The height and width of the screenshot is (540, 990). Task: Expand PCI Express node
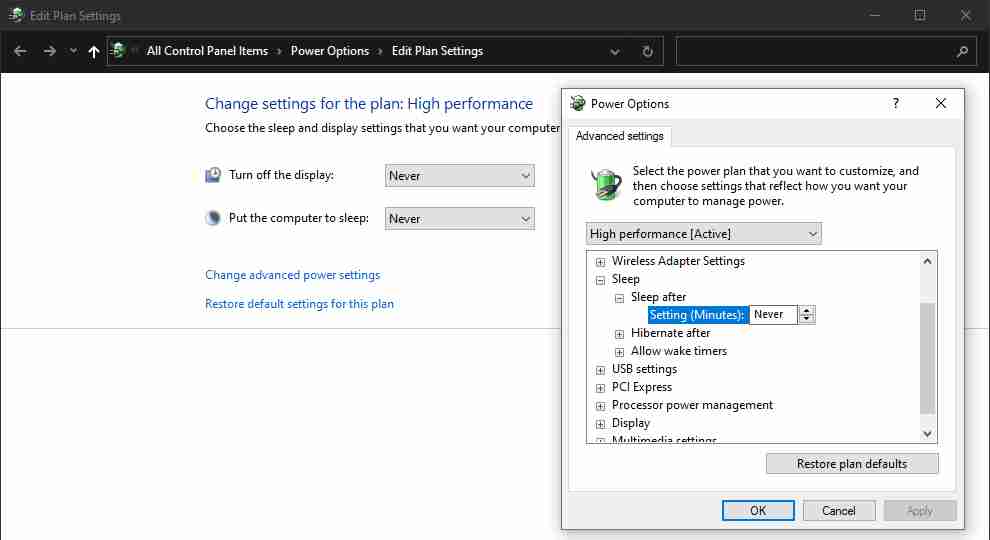tap(600, 388)
